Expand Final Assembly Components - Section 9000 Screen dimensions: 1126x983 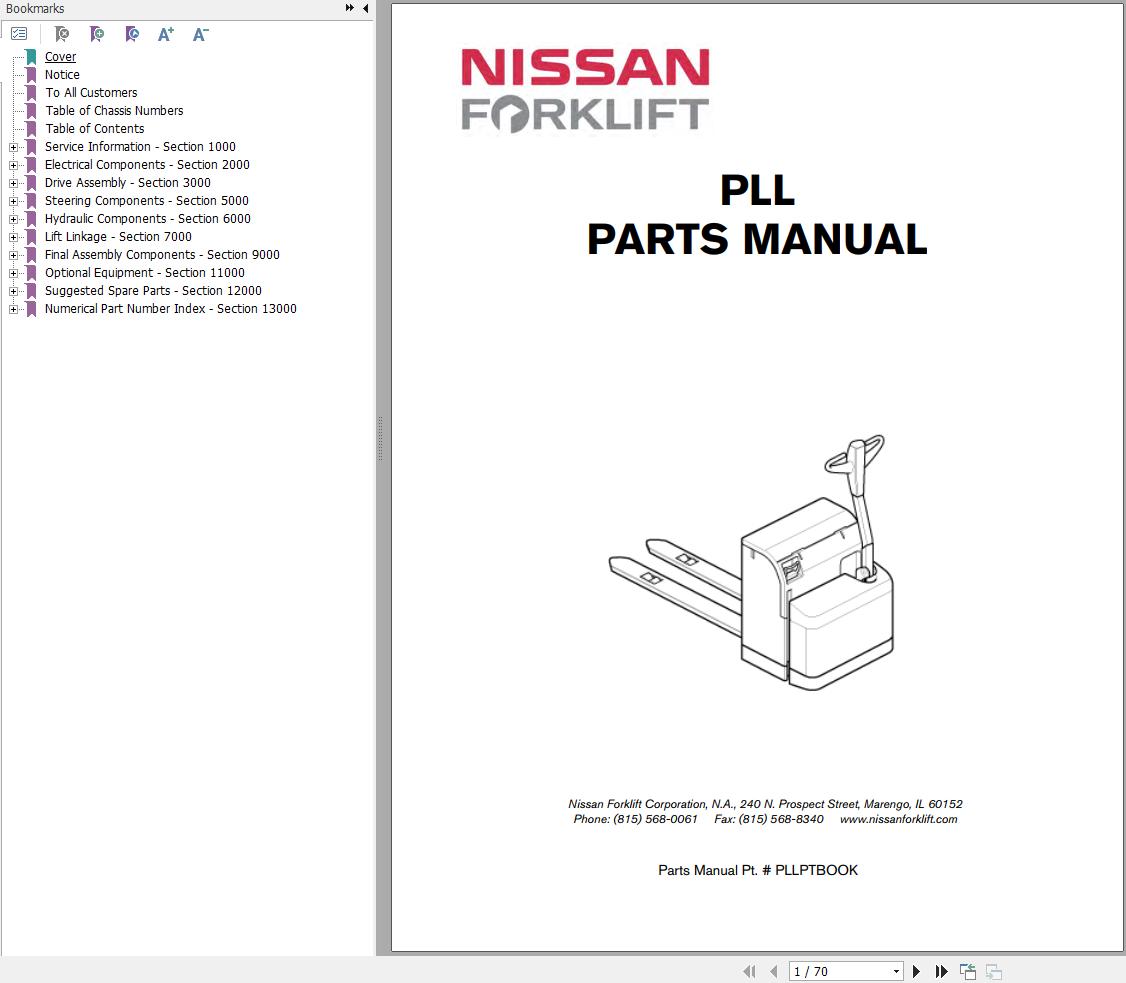[x=13, y=255]
